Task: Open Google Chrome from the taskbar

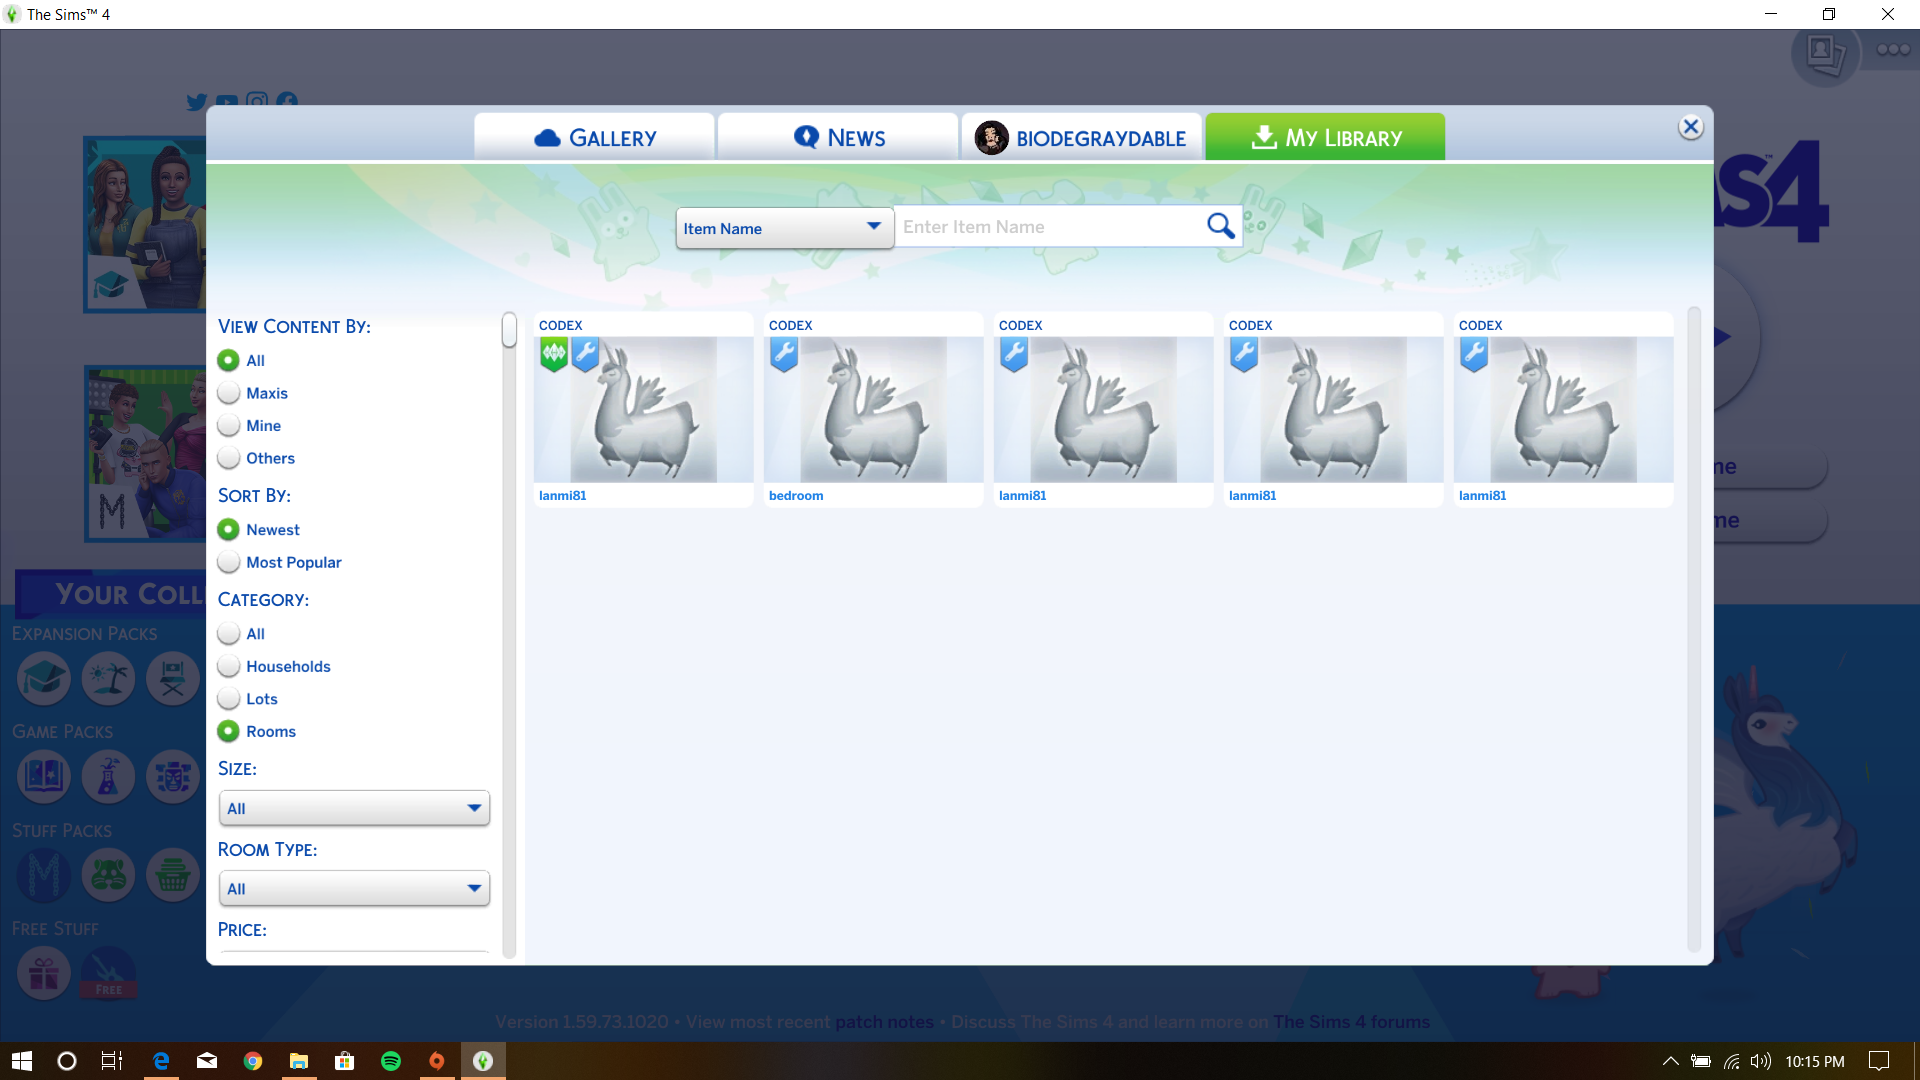Action: (x=253, y=1061)
